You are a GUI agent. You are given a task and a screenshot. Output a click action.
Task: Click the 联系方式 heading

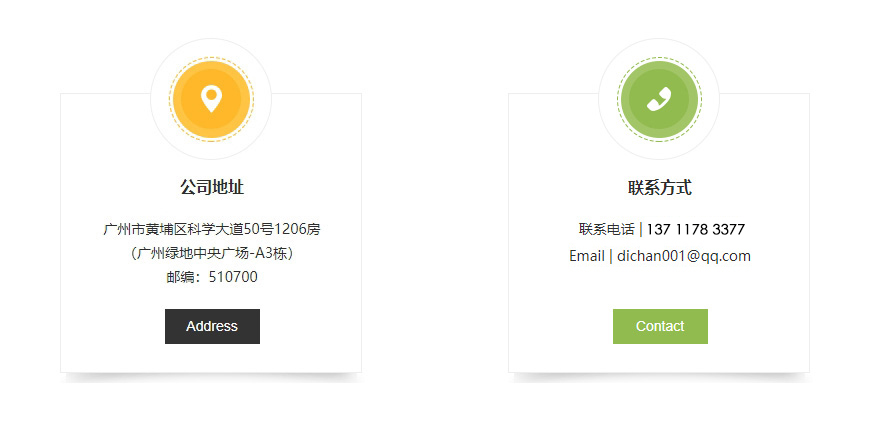(x=660, y=187)
